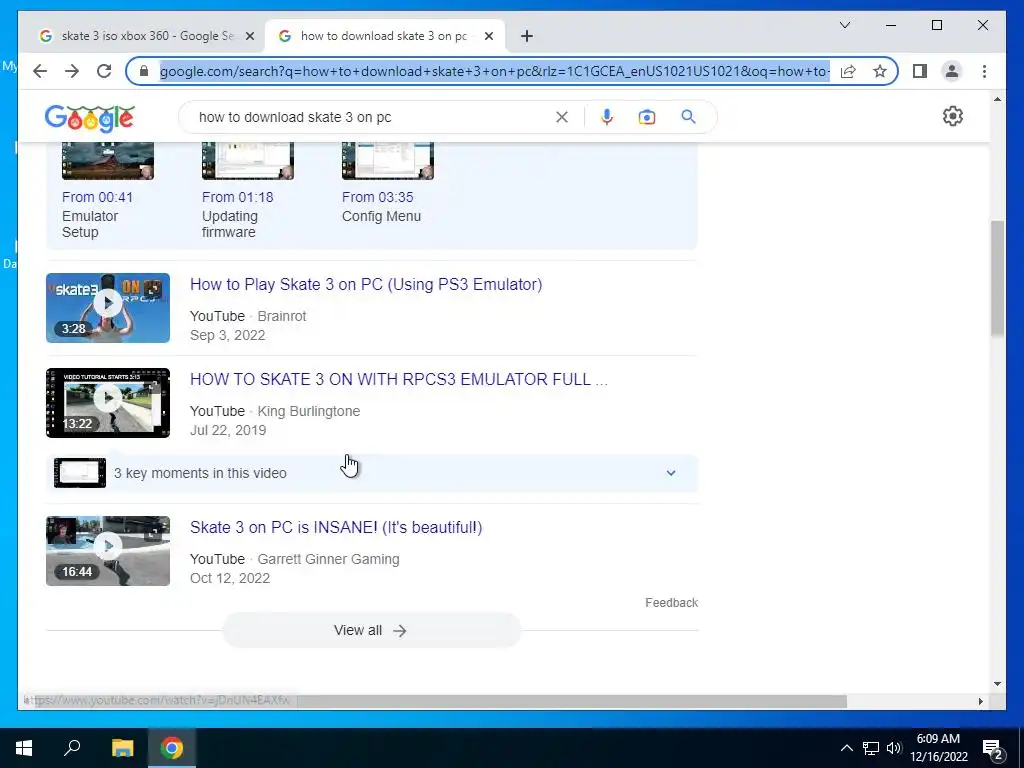Open File Explorer from taskbar

coord(122,748)
